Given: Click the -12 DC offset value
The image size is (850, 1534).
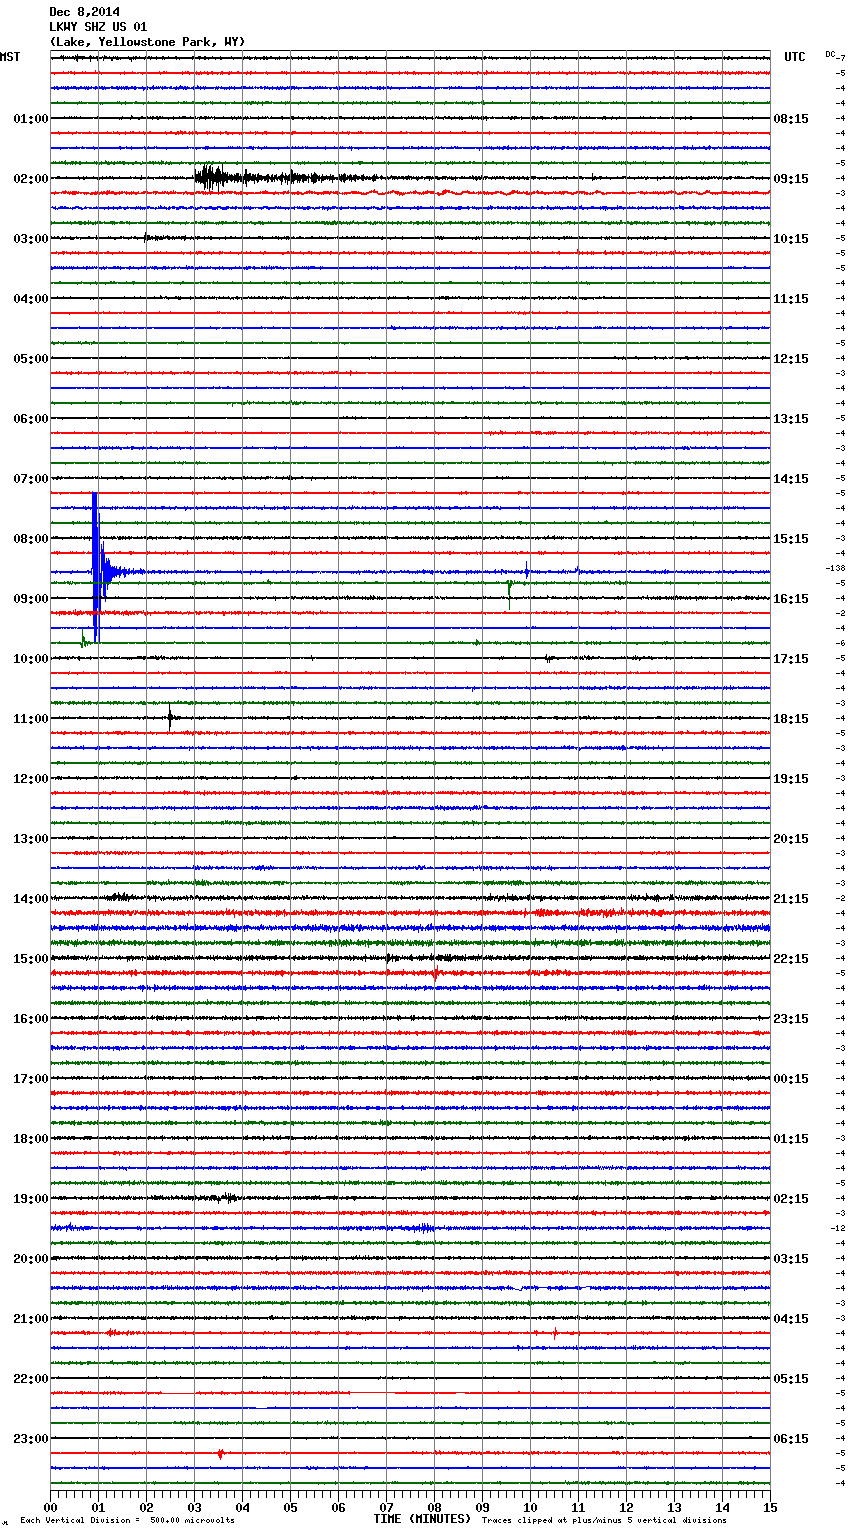Looking at the screenshot, I should [x=838, y=1228].
